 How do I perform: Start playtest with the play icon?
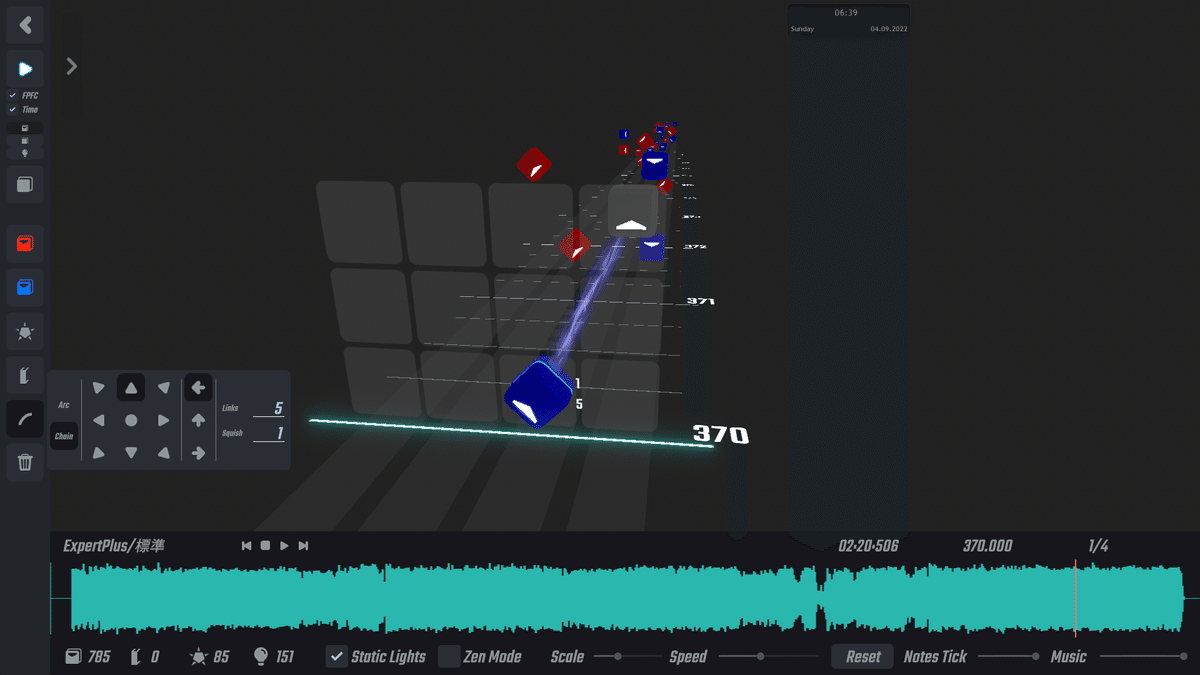point(25,69)
